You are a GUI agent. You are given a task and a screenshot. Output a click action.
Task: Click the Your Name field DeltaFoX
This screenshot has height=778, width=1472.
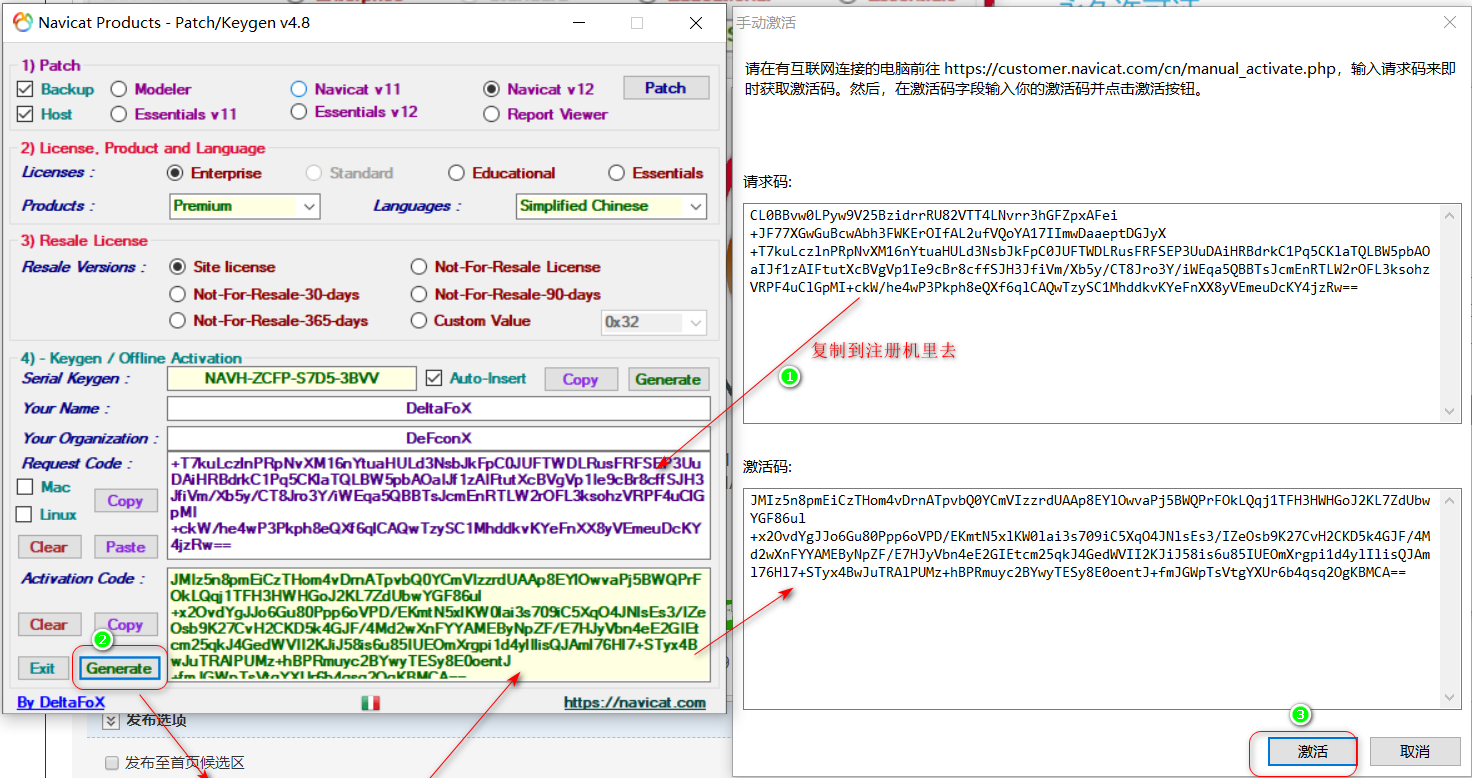[x=438, y=408]
